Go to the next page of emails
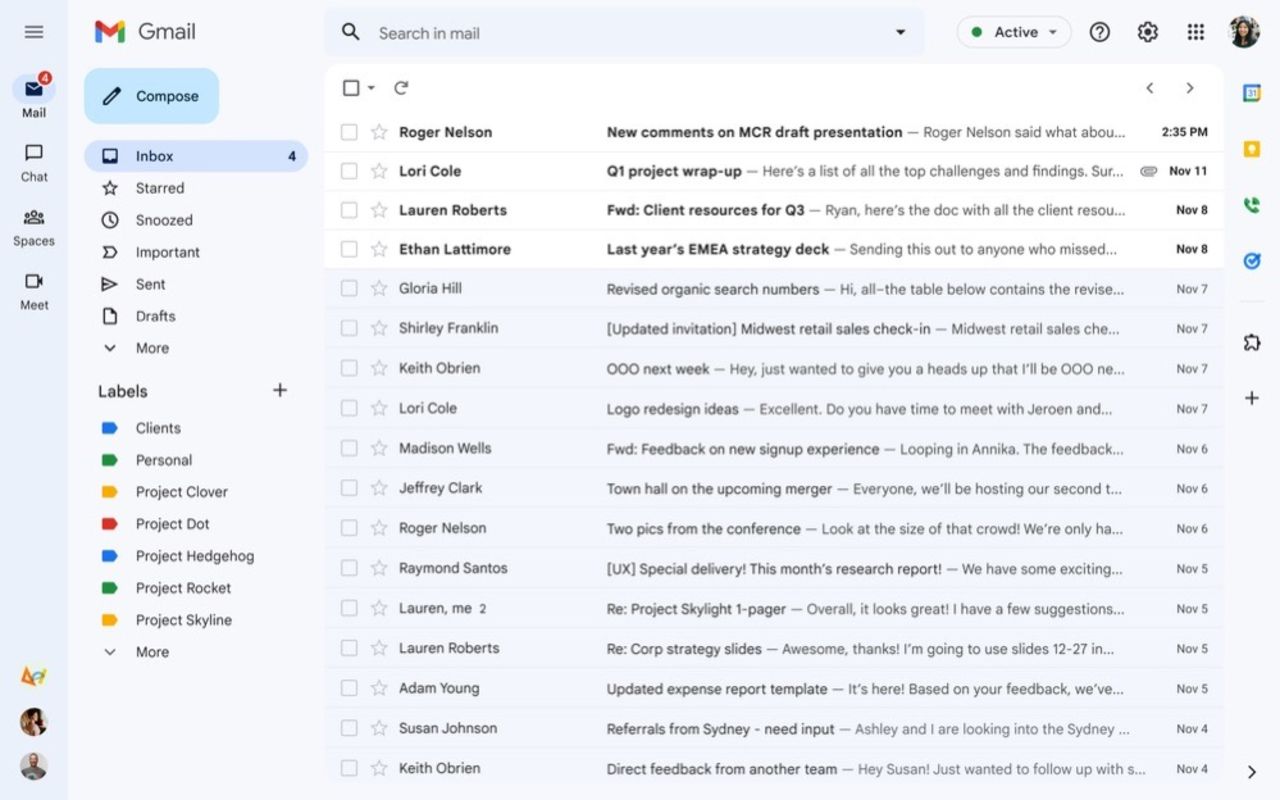Viewport: 1280px width, 800px height. [x=1189, y=87]
